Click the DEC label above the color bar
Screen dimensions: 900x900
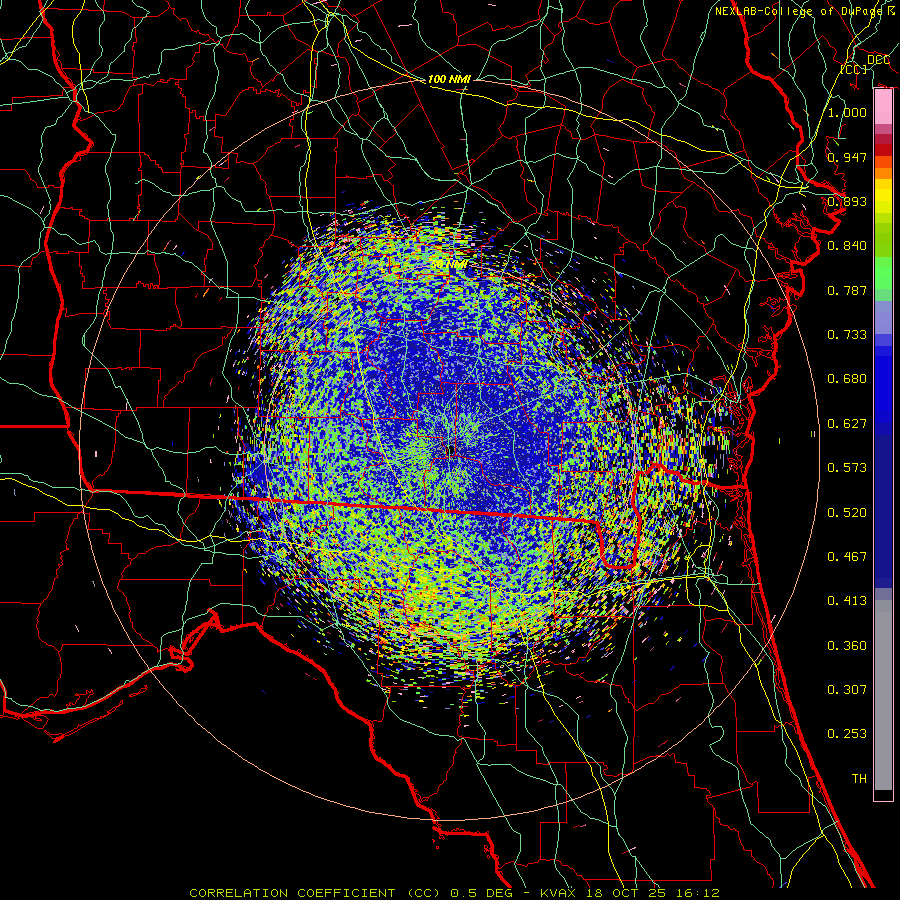point(878,59)
